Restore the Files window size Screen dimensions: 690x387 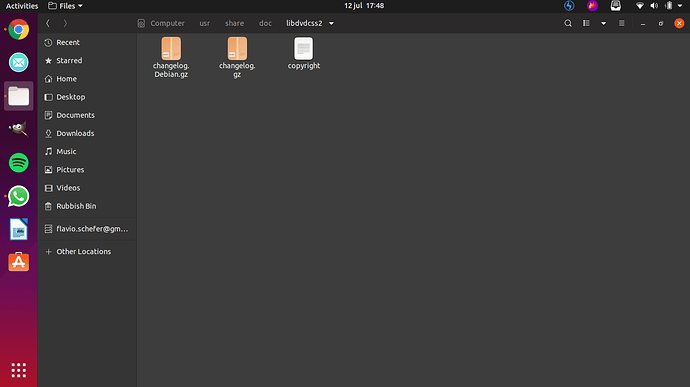[661, 23]
